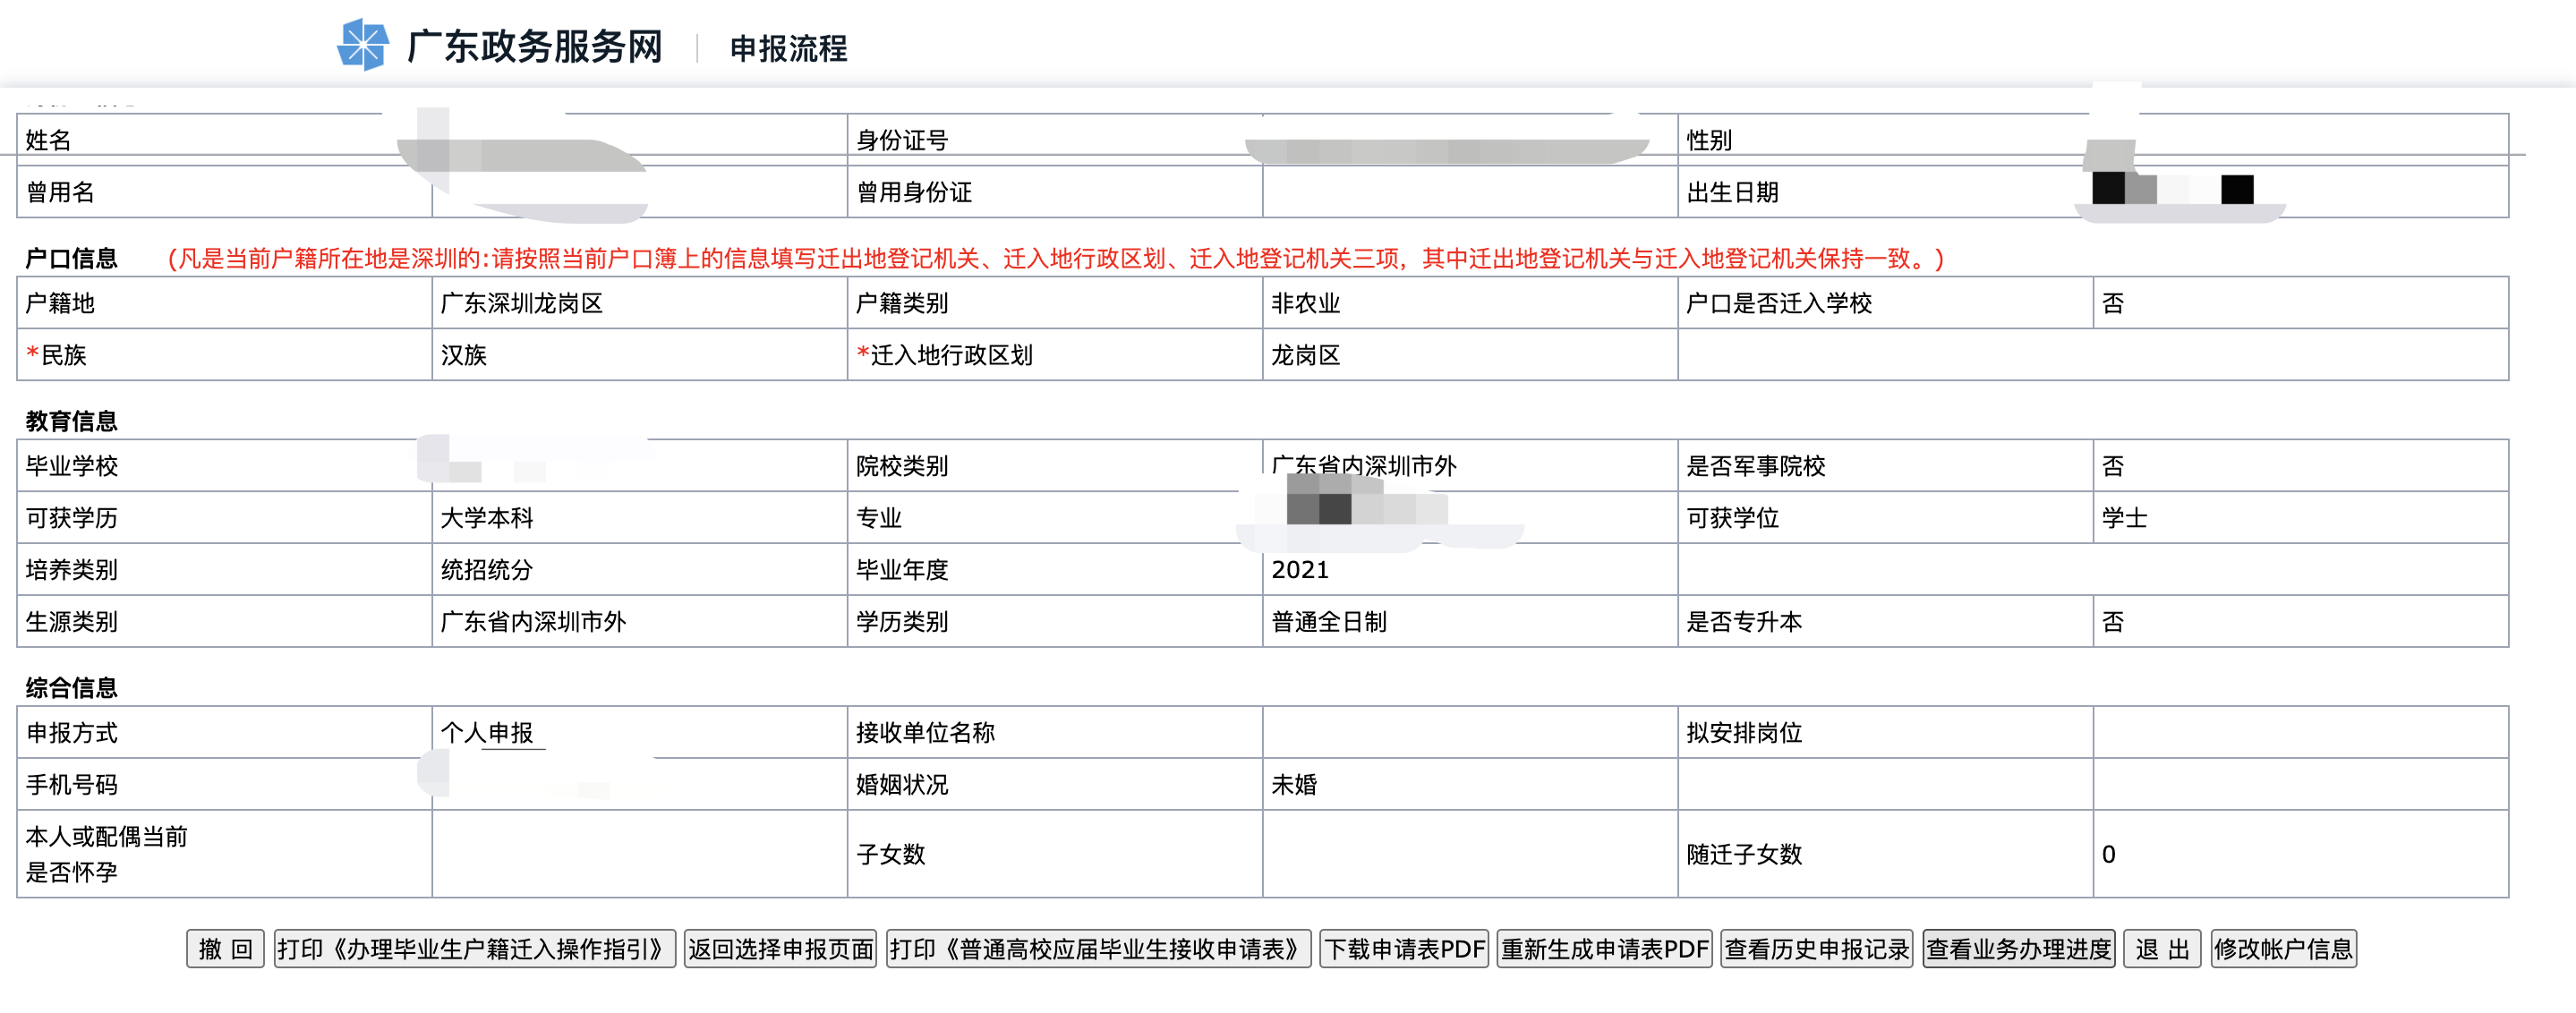Click 返回选择申报页面 button
2576x1013 pixels.
coord(780,948)
